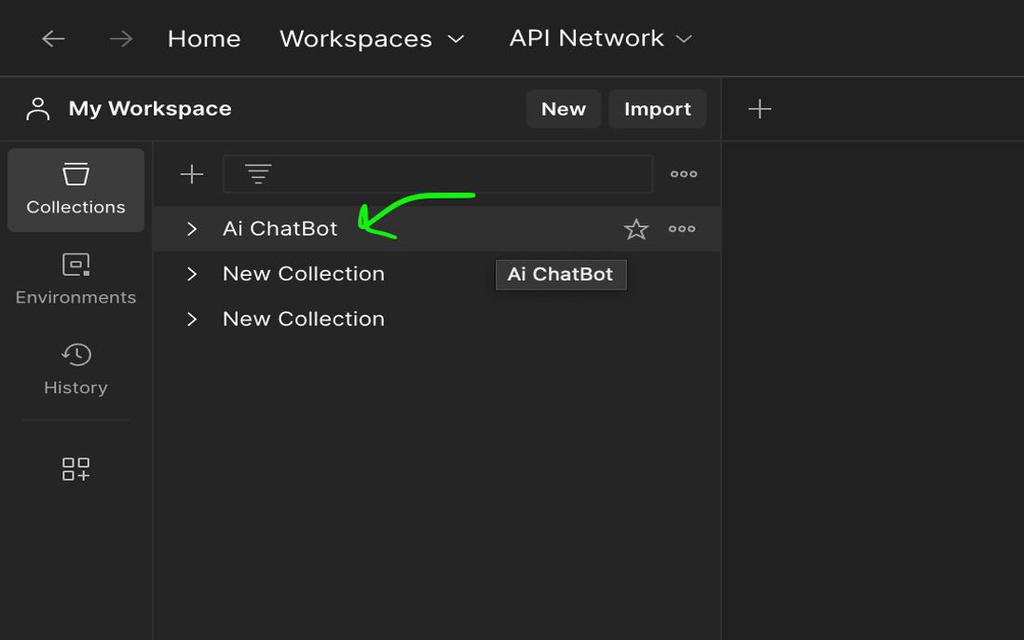
Task: Click the back navigation arrow
Action: click(x=53, y=39)
